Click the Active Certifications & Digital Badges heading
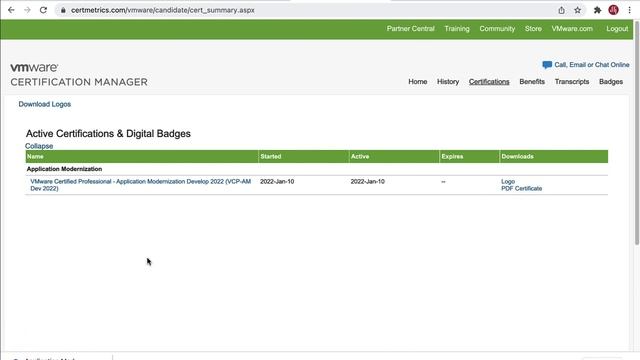The image size is (640, 360). click(108, 133)
